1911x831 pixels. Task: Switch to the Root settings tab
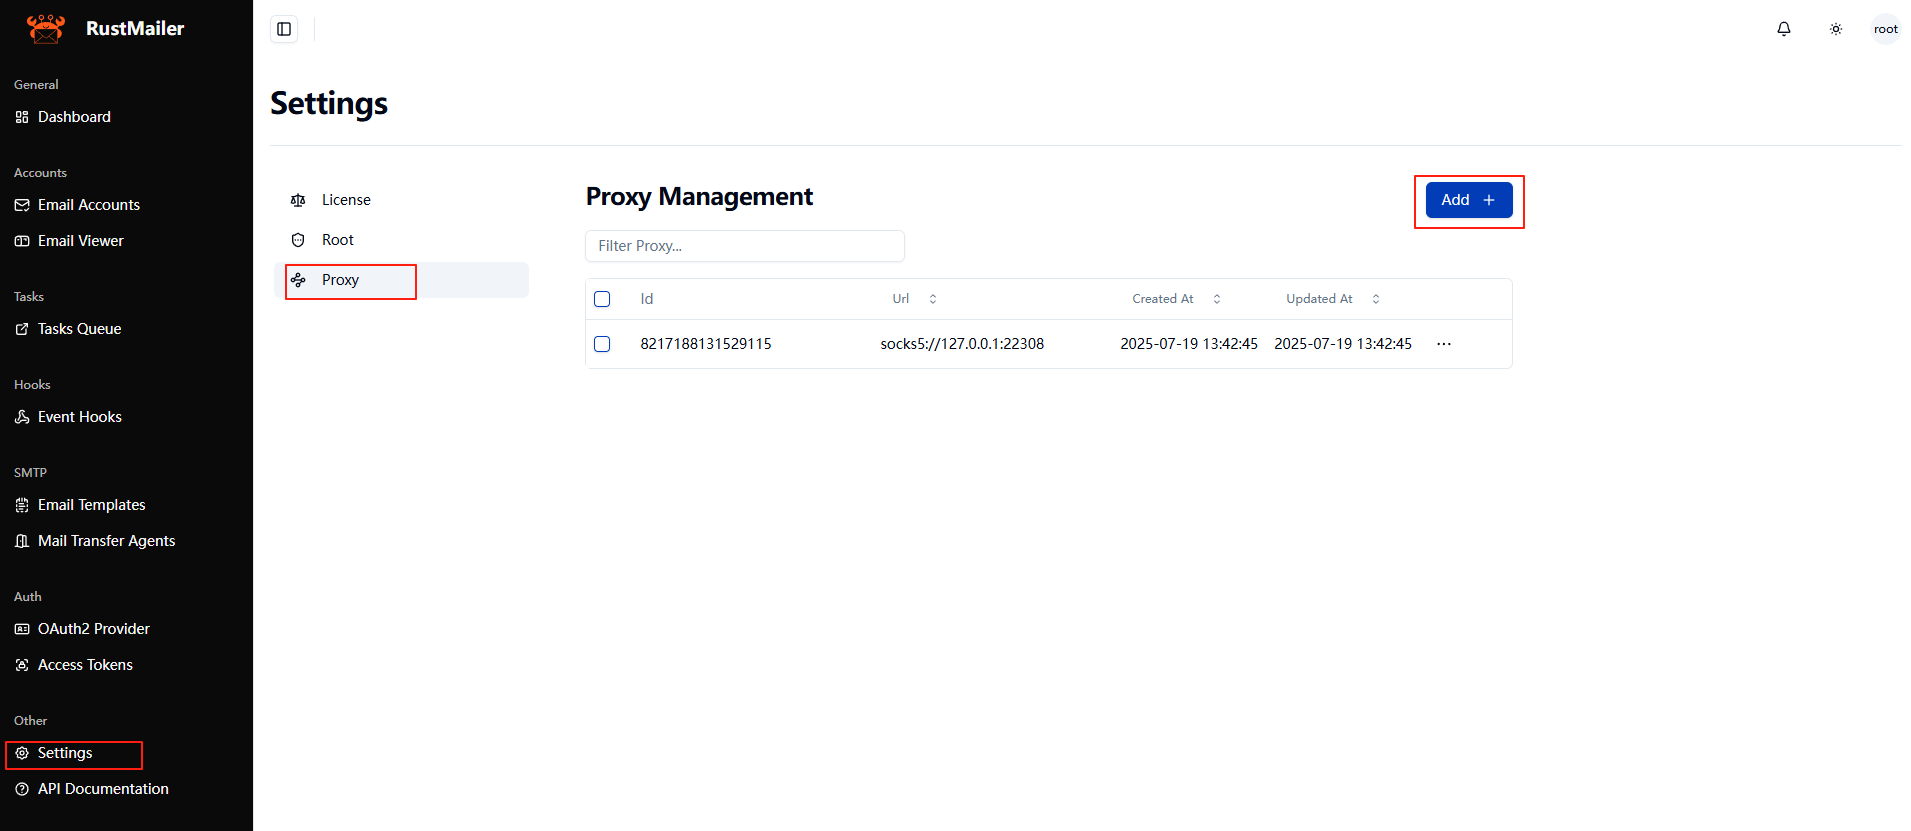[x=401, y=240]
